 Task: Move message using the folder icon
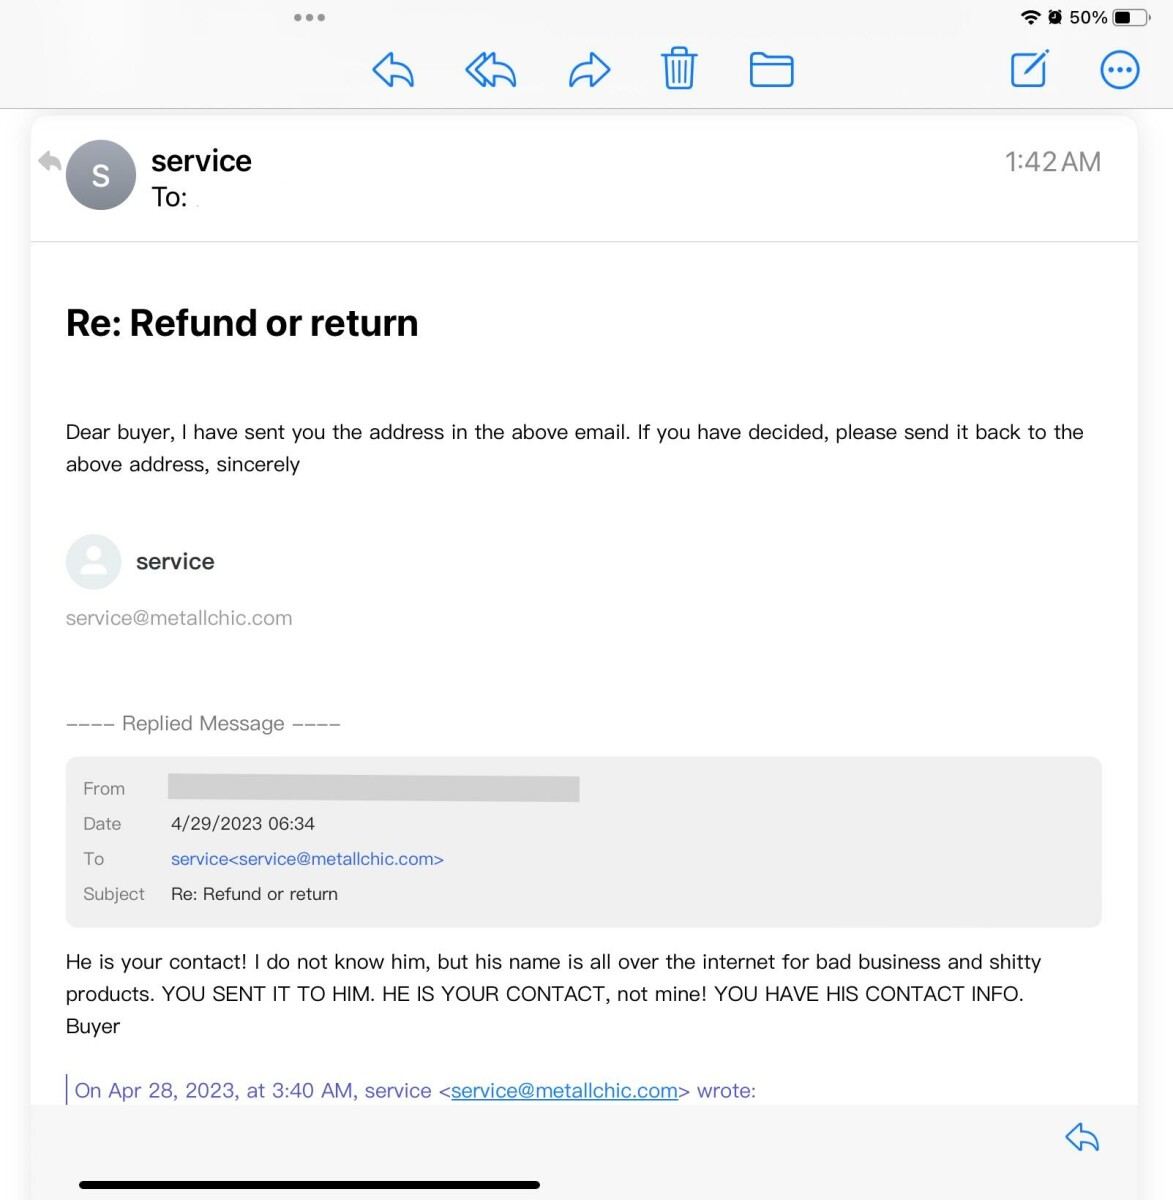click(x=771, y=70)
